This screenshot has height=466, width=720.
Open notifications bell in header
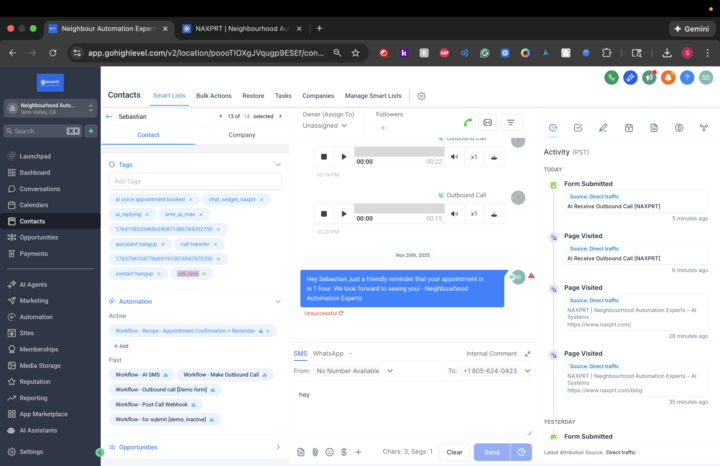click(668, 78)
